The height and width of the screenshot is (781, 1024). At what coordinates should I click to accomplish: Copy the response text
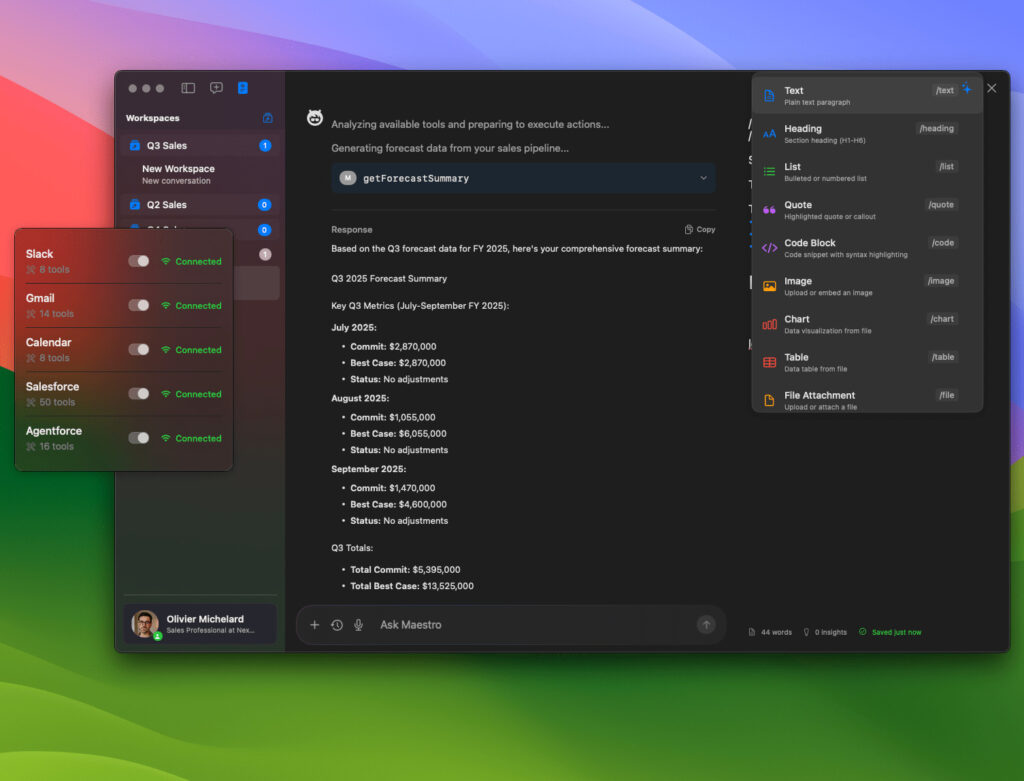pyautogui.click(x=700, y=229)
